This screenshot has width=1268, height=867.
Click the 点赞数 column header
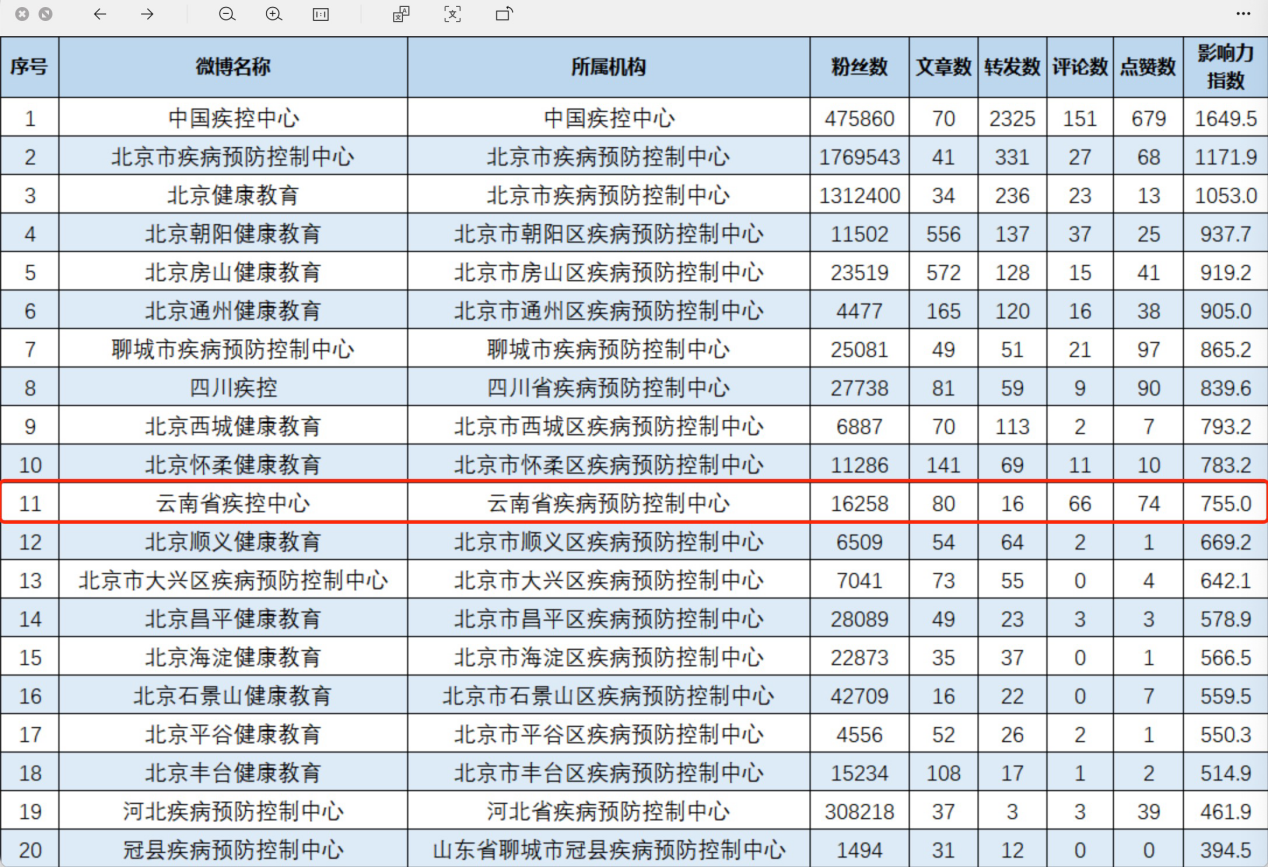tap(1148, 68)
